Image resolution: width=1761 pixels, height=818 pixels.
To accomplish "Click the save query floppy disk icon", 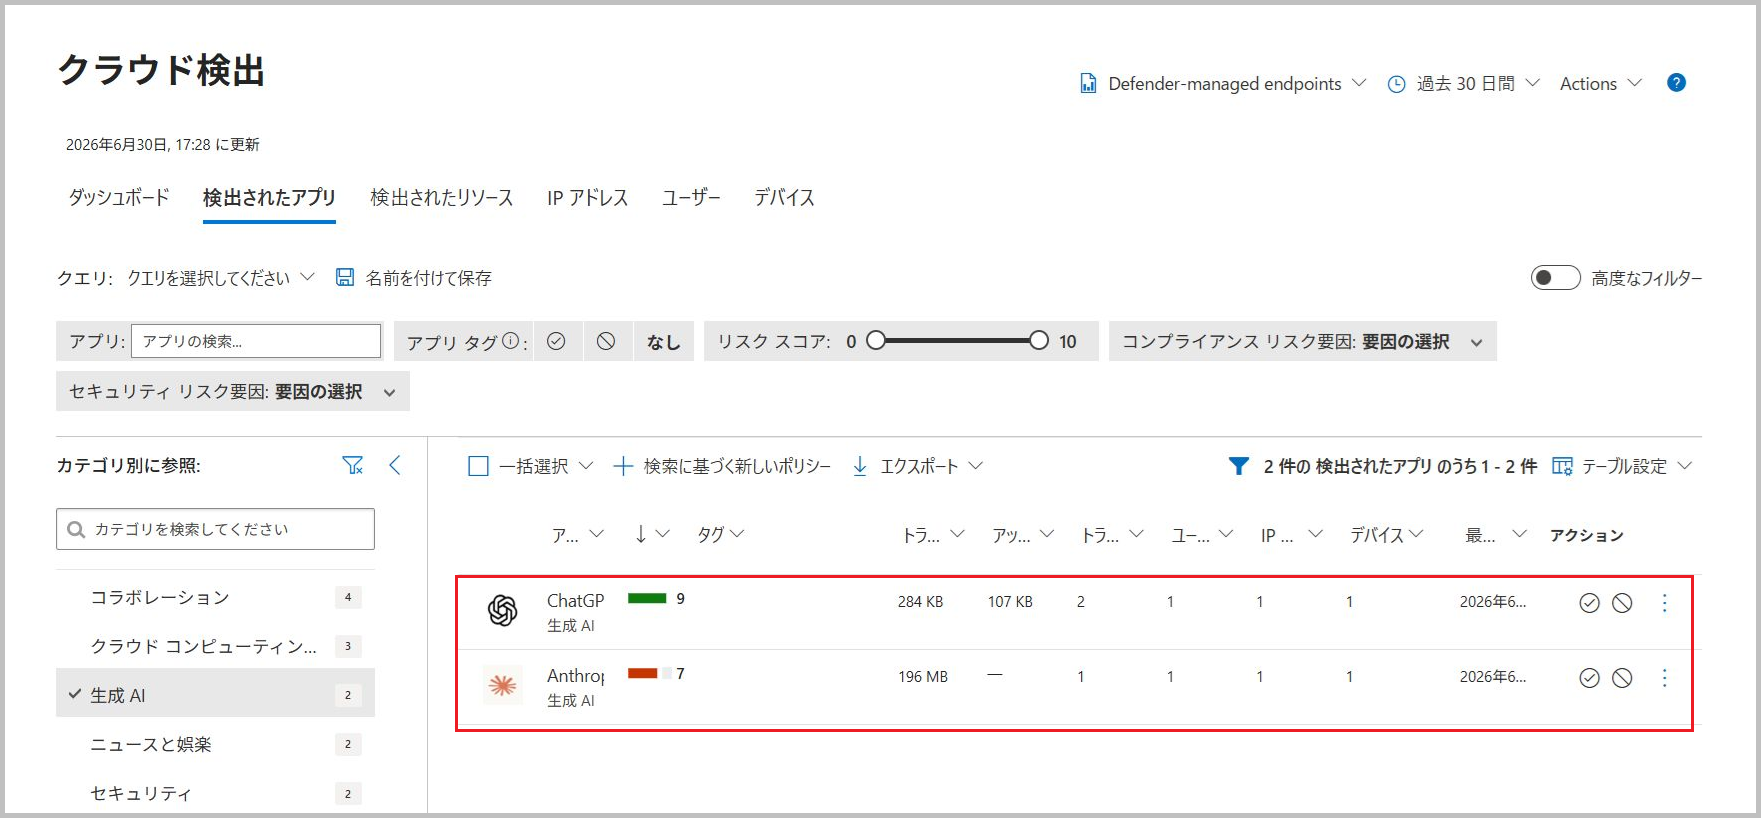I will [x=345, y=277].
